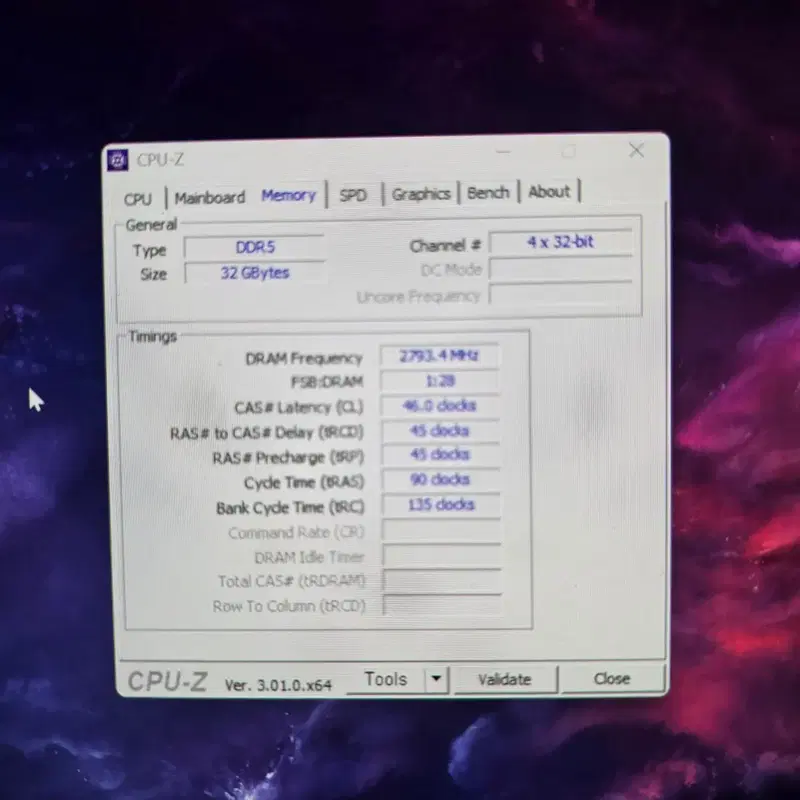Click the CPU-Z logo text at bottom
Screen dimensions: 800x800
point(167,682)
